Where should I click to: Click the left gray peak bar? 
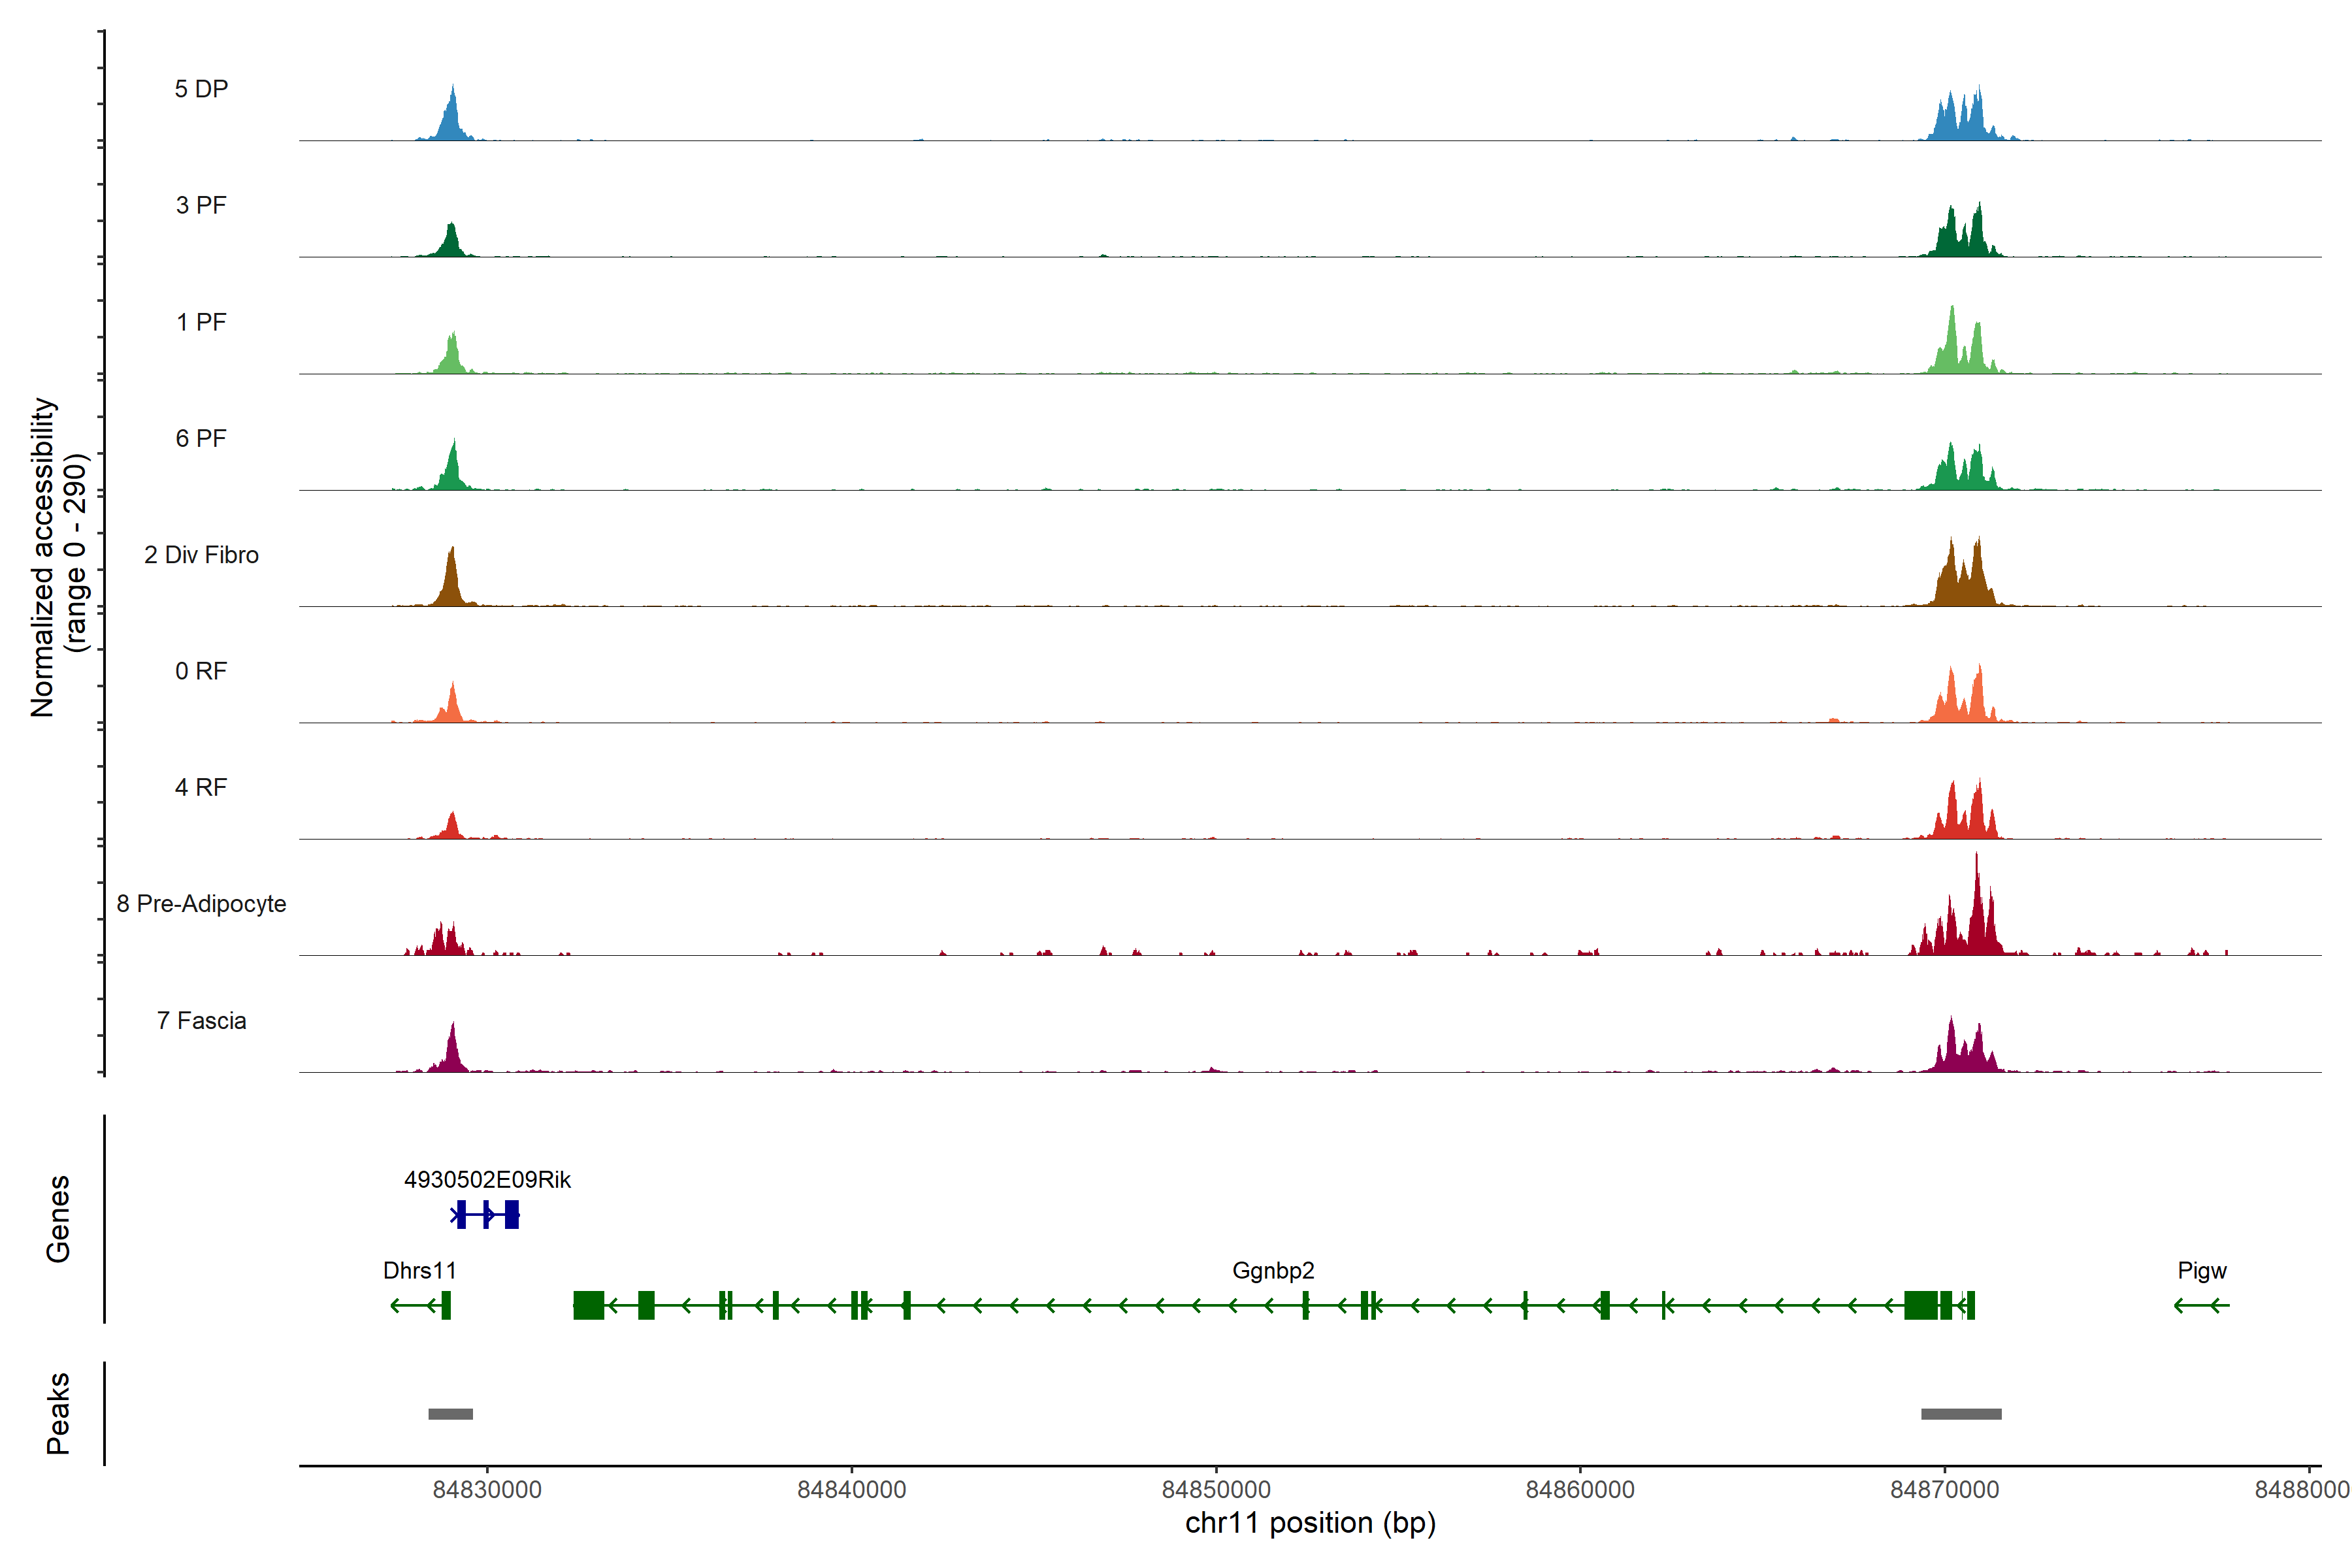pyautogui.click(x=450, y=1414)
